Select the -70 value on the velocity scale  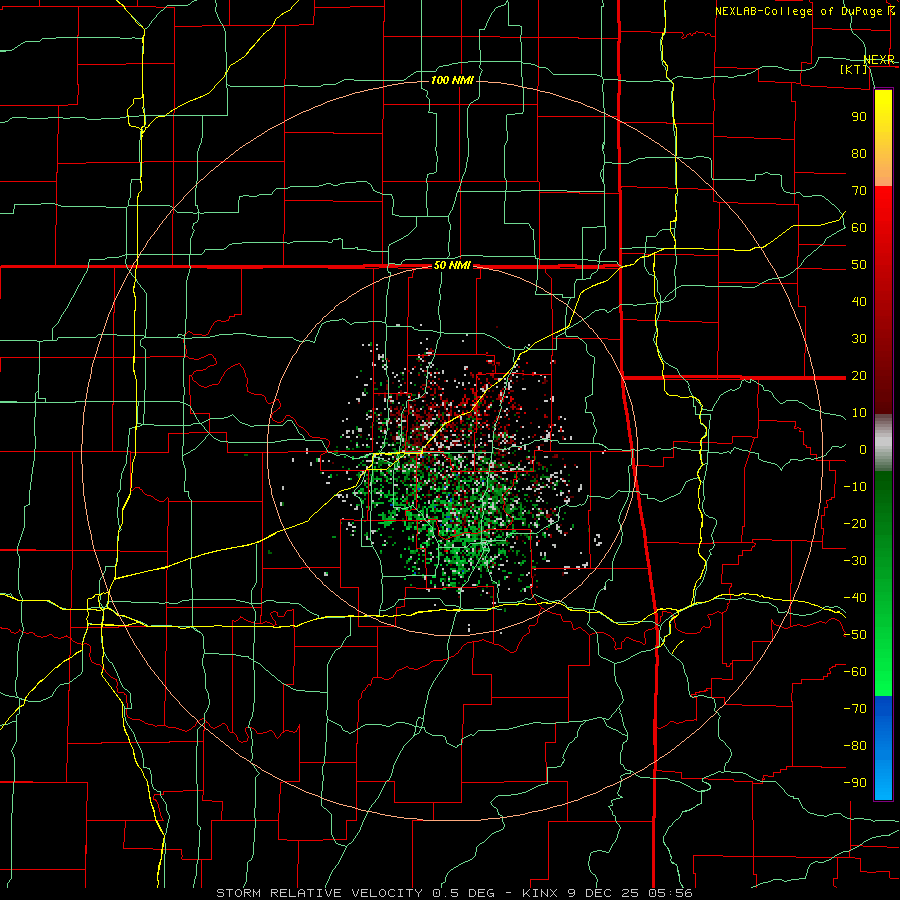[x=855, y=709]
